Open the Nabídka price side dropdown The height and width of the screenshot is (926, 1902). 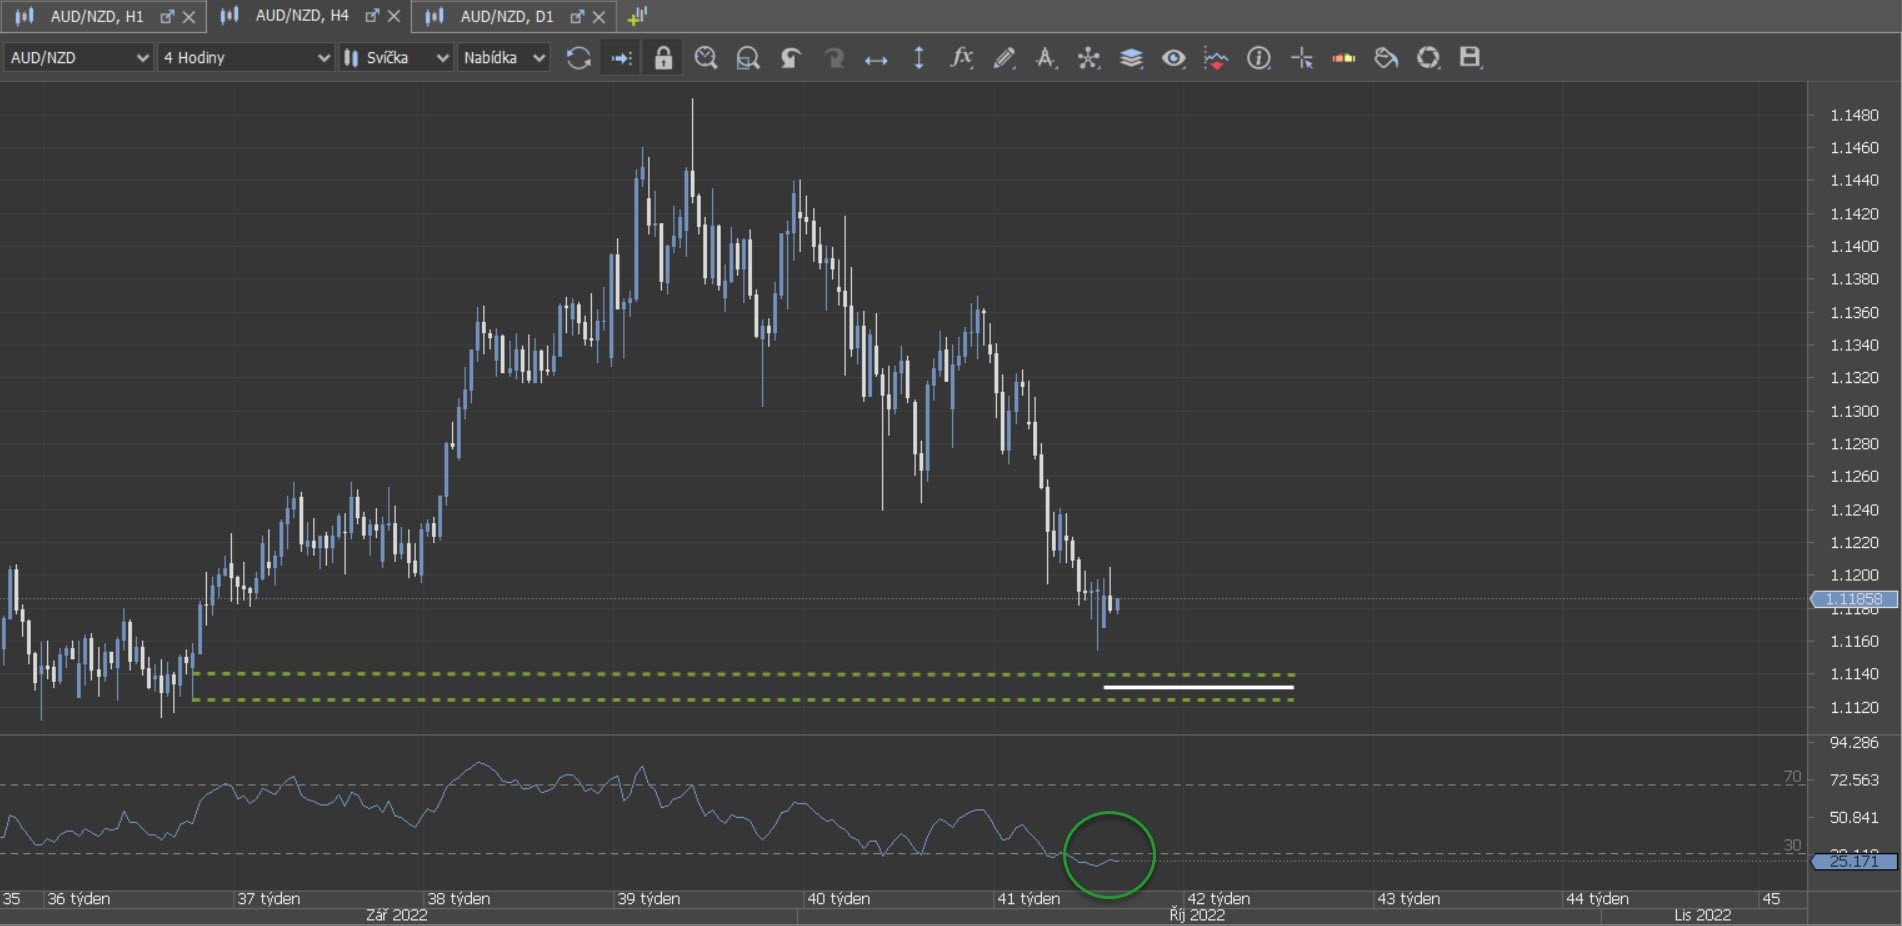pos(504,58)
